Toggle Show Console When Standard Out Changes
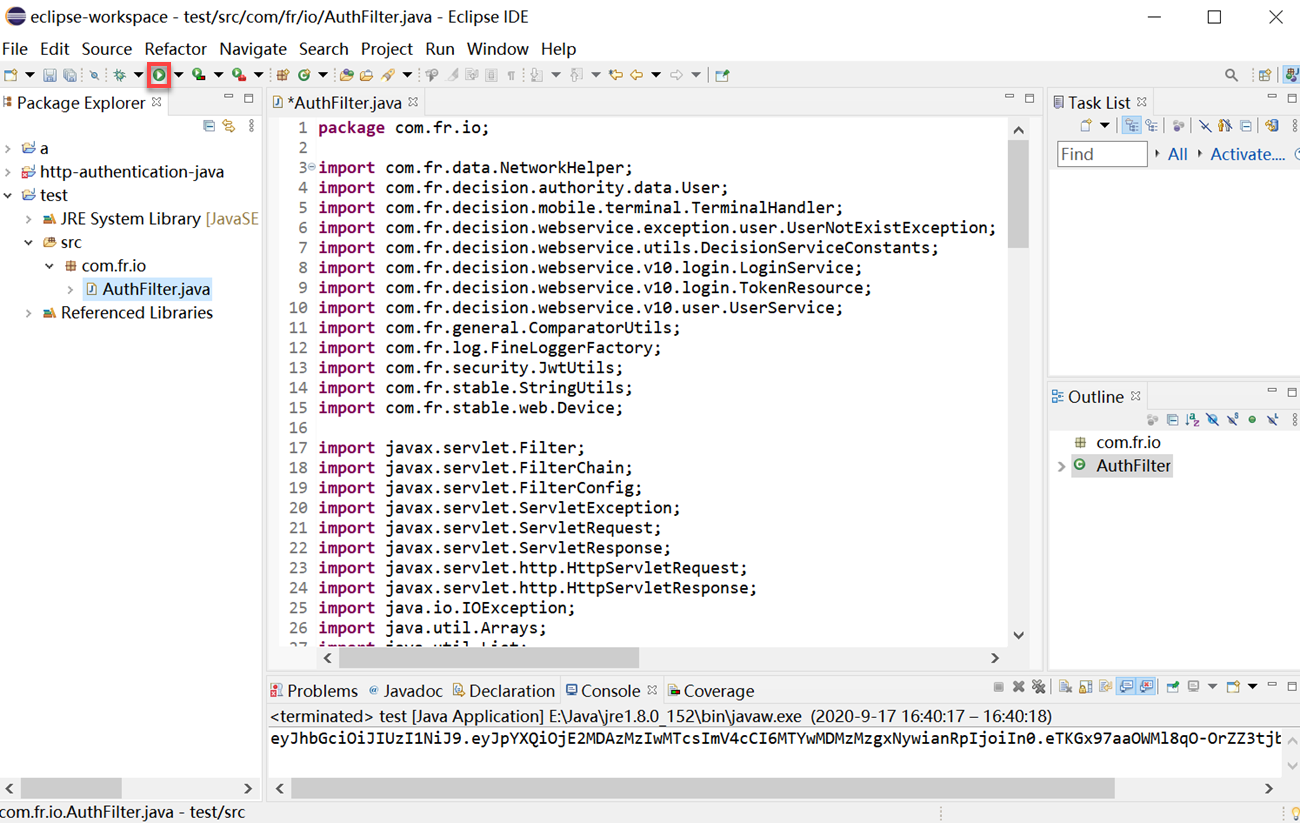 [1127, 687]
